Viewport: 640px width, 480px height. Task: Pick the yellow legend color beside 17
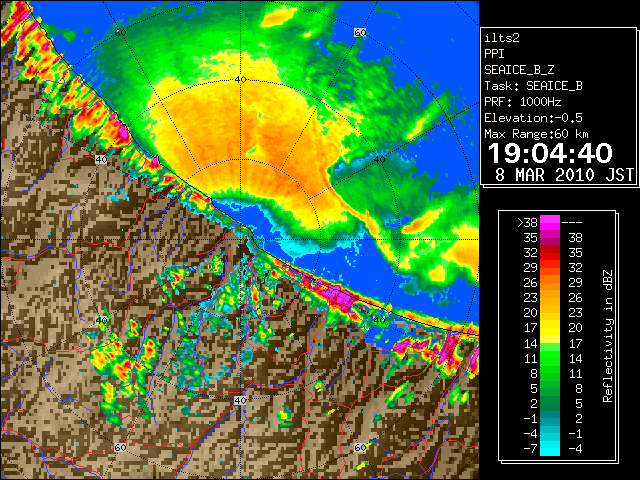click(x=550, y=328)
